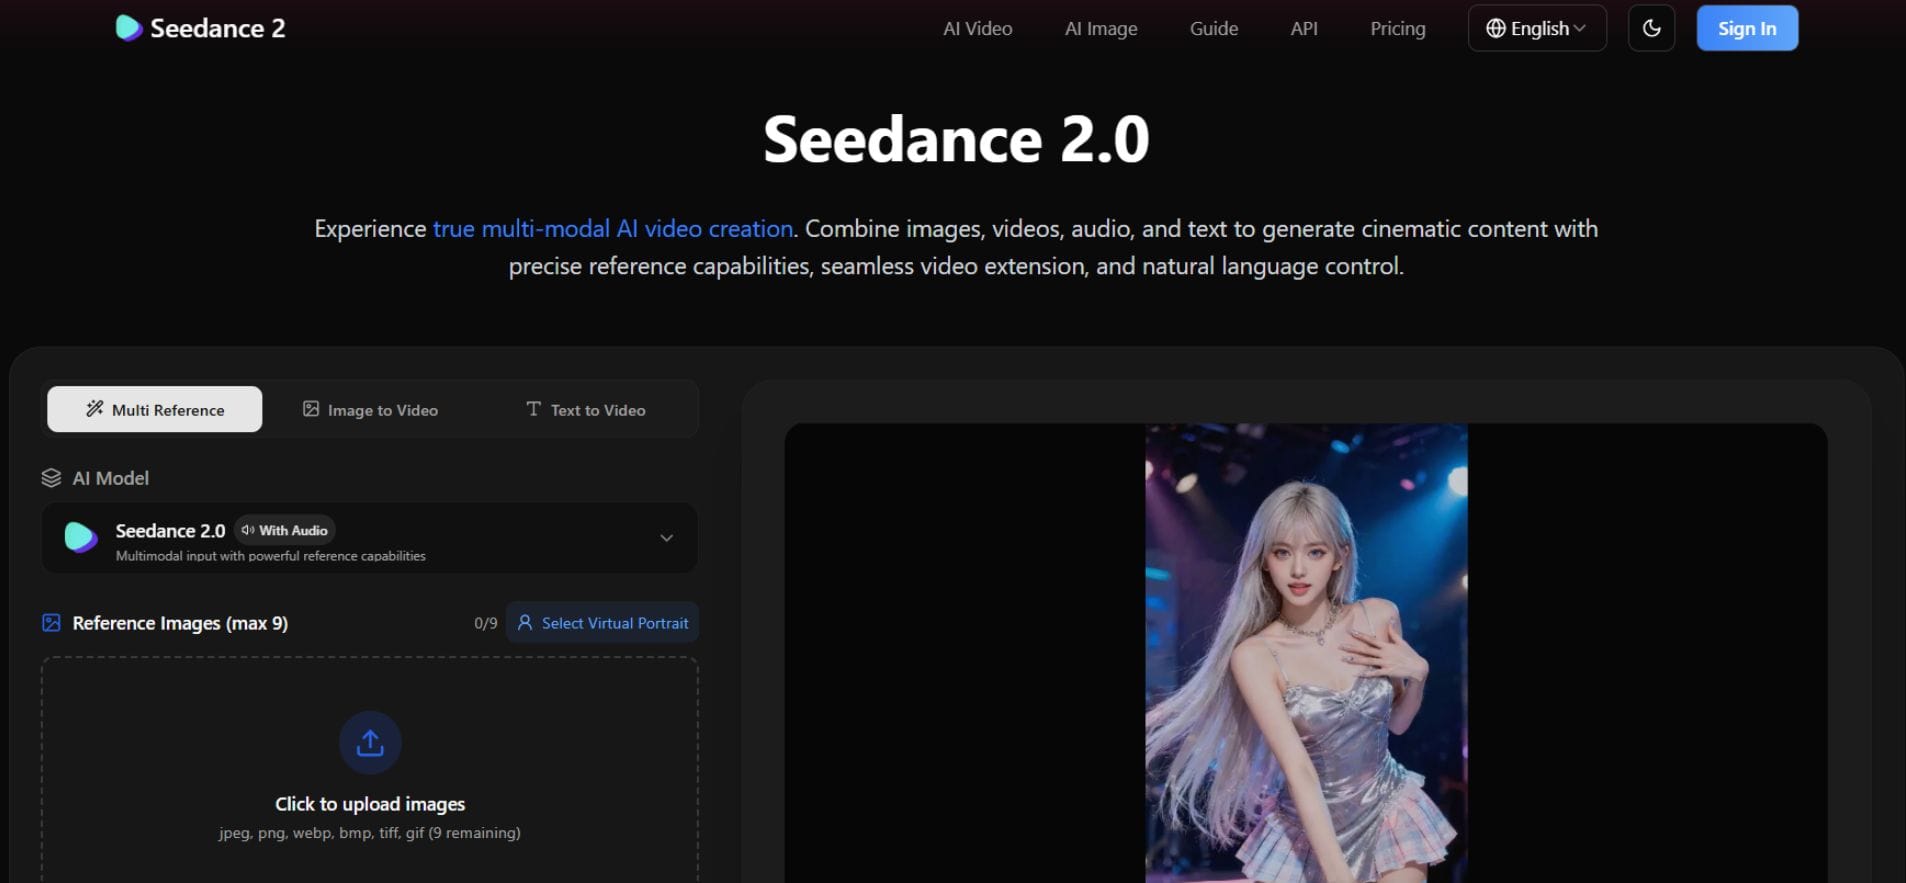The width and height of the screenshot is (1906, 883).
Task: Open the English language dropdown
Action: [x=1537, y=28]
